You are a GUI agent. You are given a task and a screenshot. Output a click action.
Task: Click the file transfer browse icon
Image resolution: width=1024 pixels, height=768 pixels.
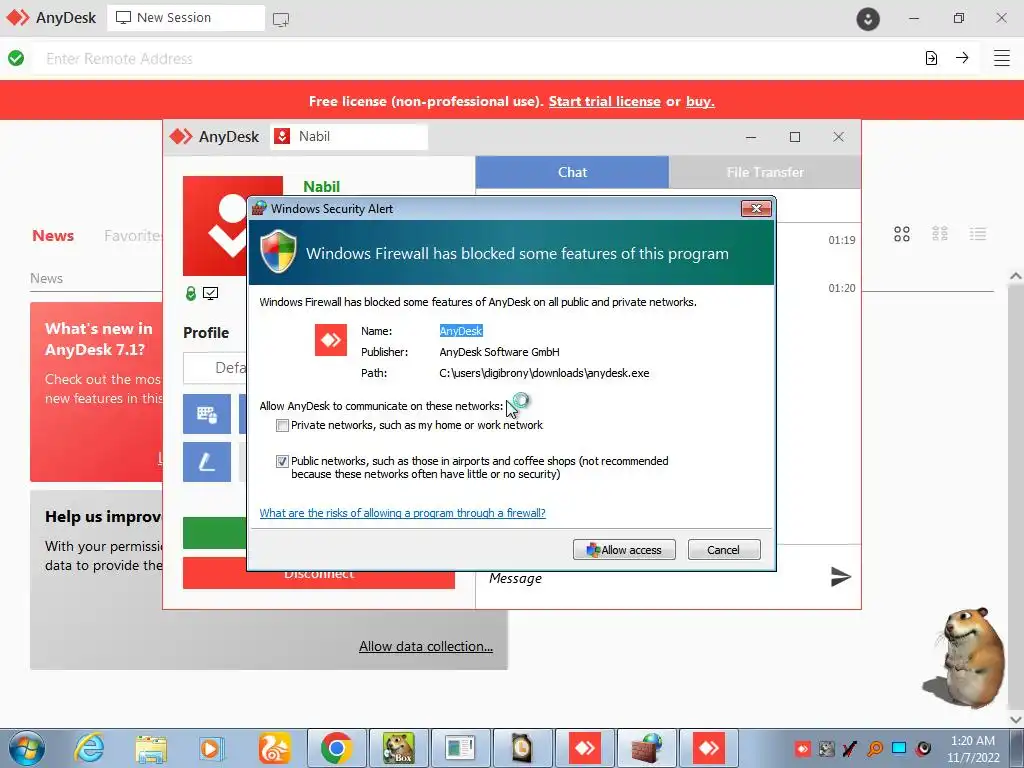tap(931, 58)
